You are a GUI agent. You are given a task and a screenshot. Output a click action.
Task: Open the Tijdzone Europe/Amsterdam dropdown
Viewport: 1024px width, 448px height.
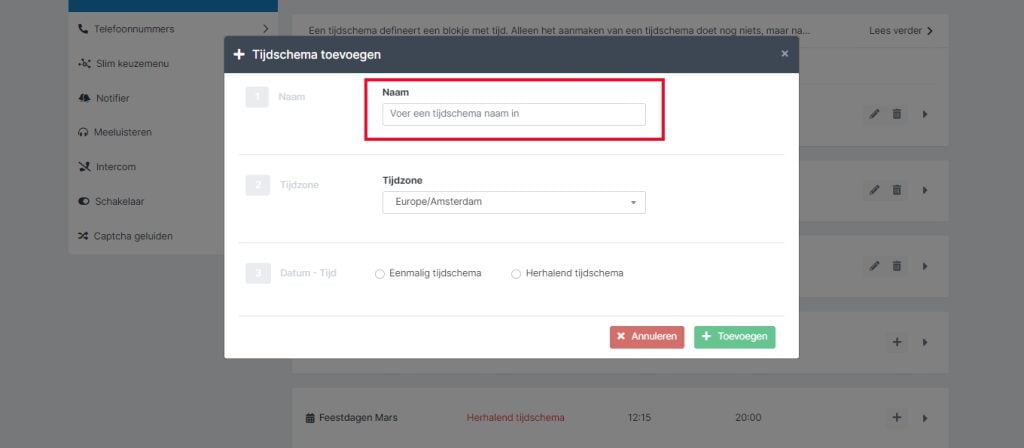pyautogui.click(x=514, y=202)
